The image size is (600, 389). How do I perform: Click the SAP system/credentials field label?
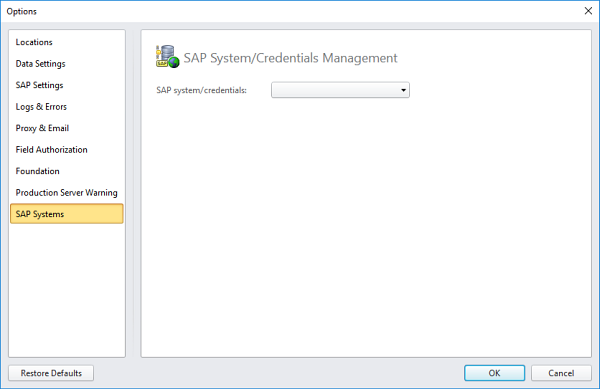pyautogui.click(x=201, y=90)
